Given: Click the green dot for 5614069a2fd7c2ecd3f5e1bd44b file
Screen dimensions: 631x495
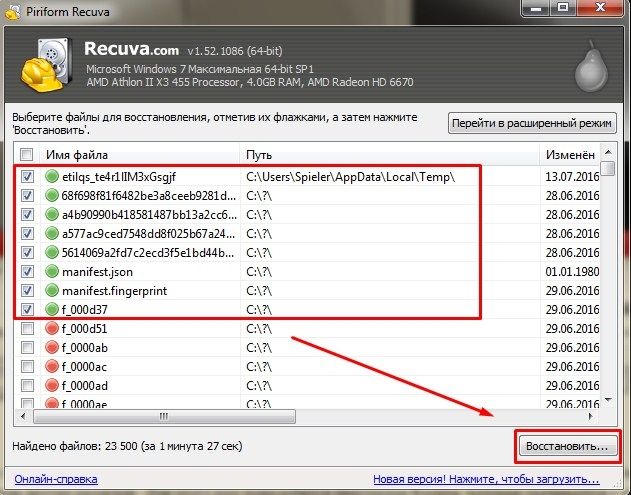Looking at the screenshot, I should coord(52,253).
